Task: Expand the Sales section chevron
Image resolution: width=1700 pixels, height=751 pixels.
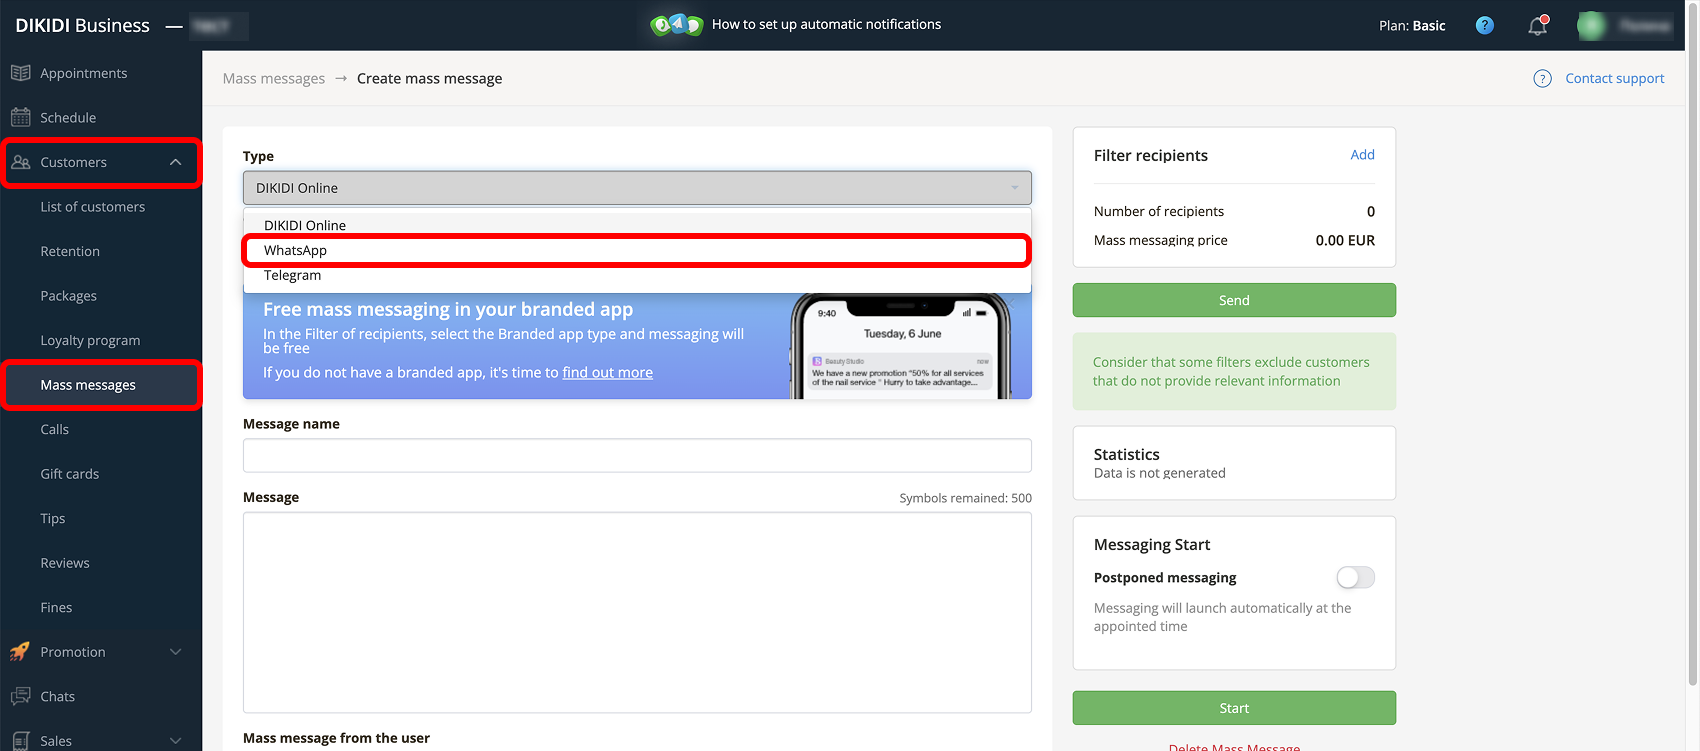Action: [176, 740]
